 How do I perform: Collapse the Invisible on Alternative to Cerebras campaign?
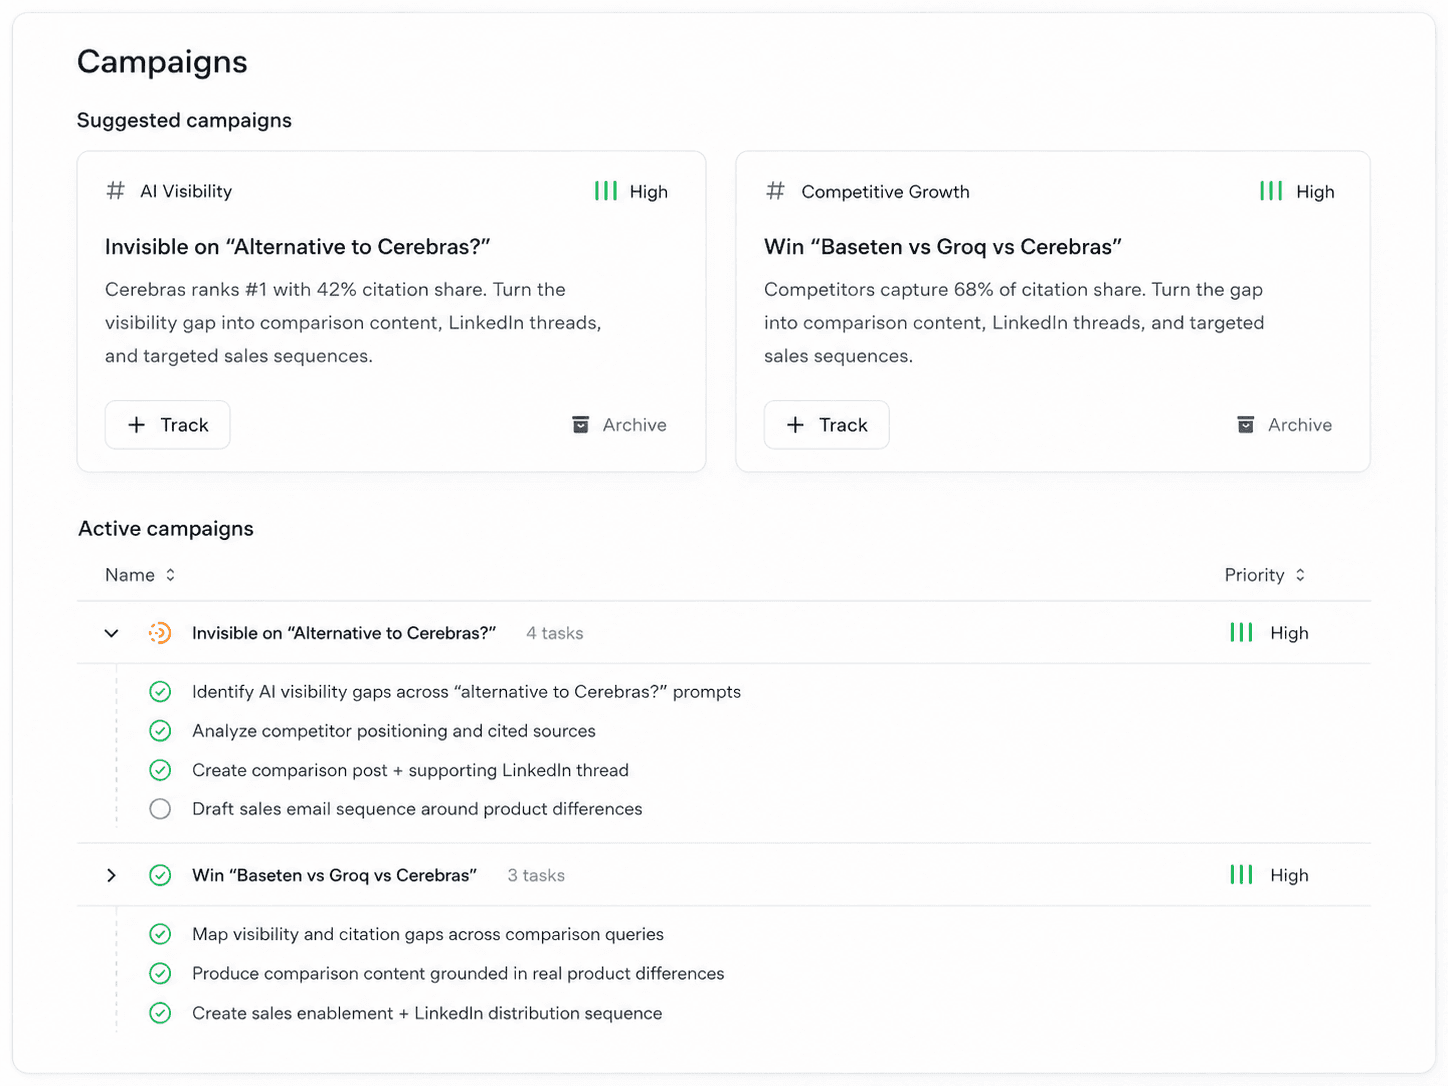click(x=112, y=633)
